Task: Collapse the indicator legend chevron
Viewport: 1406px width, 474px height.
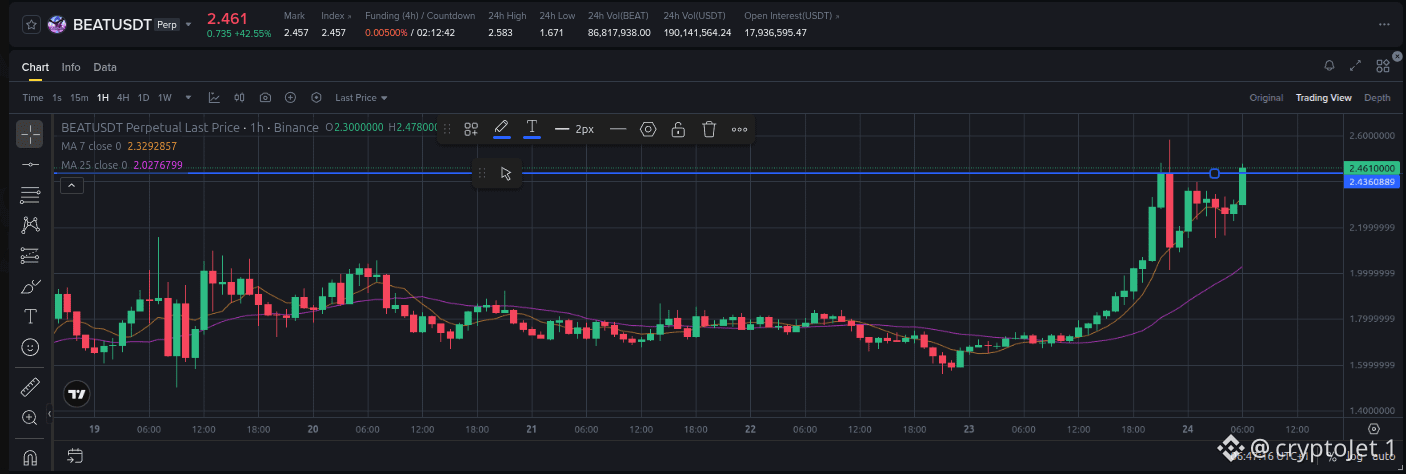Action: (71, 185)
